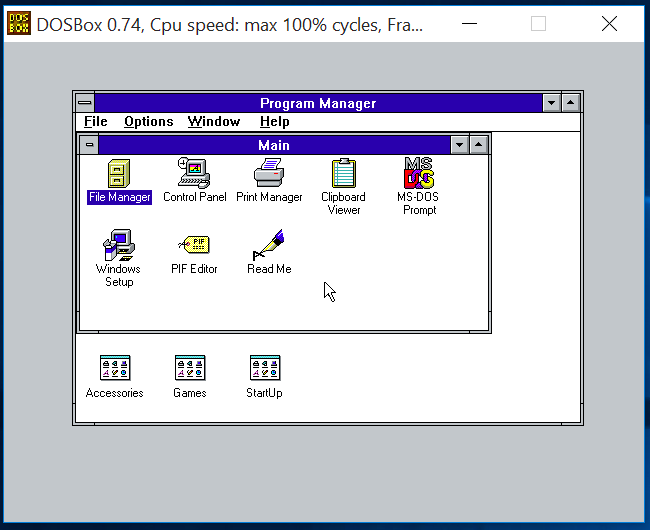This screenshot has height=530, width=650.
Task: Click the 'Games' label text
Action: (x=190, y=392)
